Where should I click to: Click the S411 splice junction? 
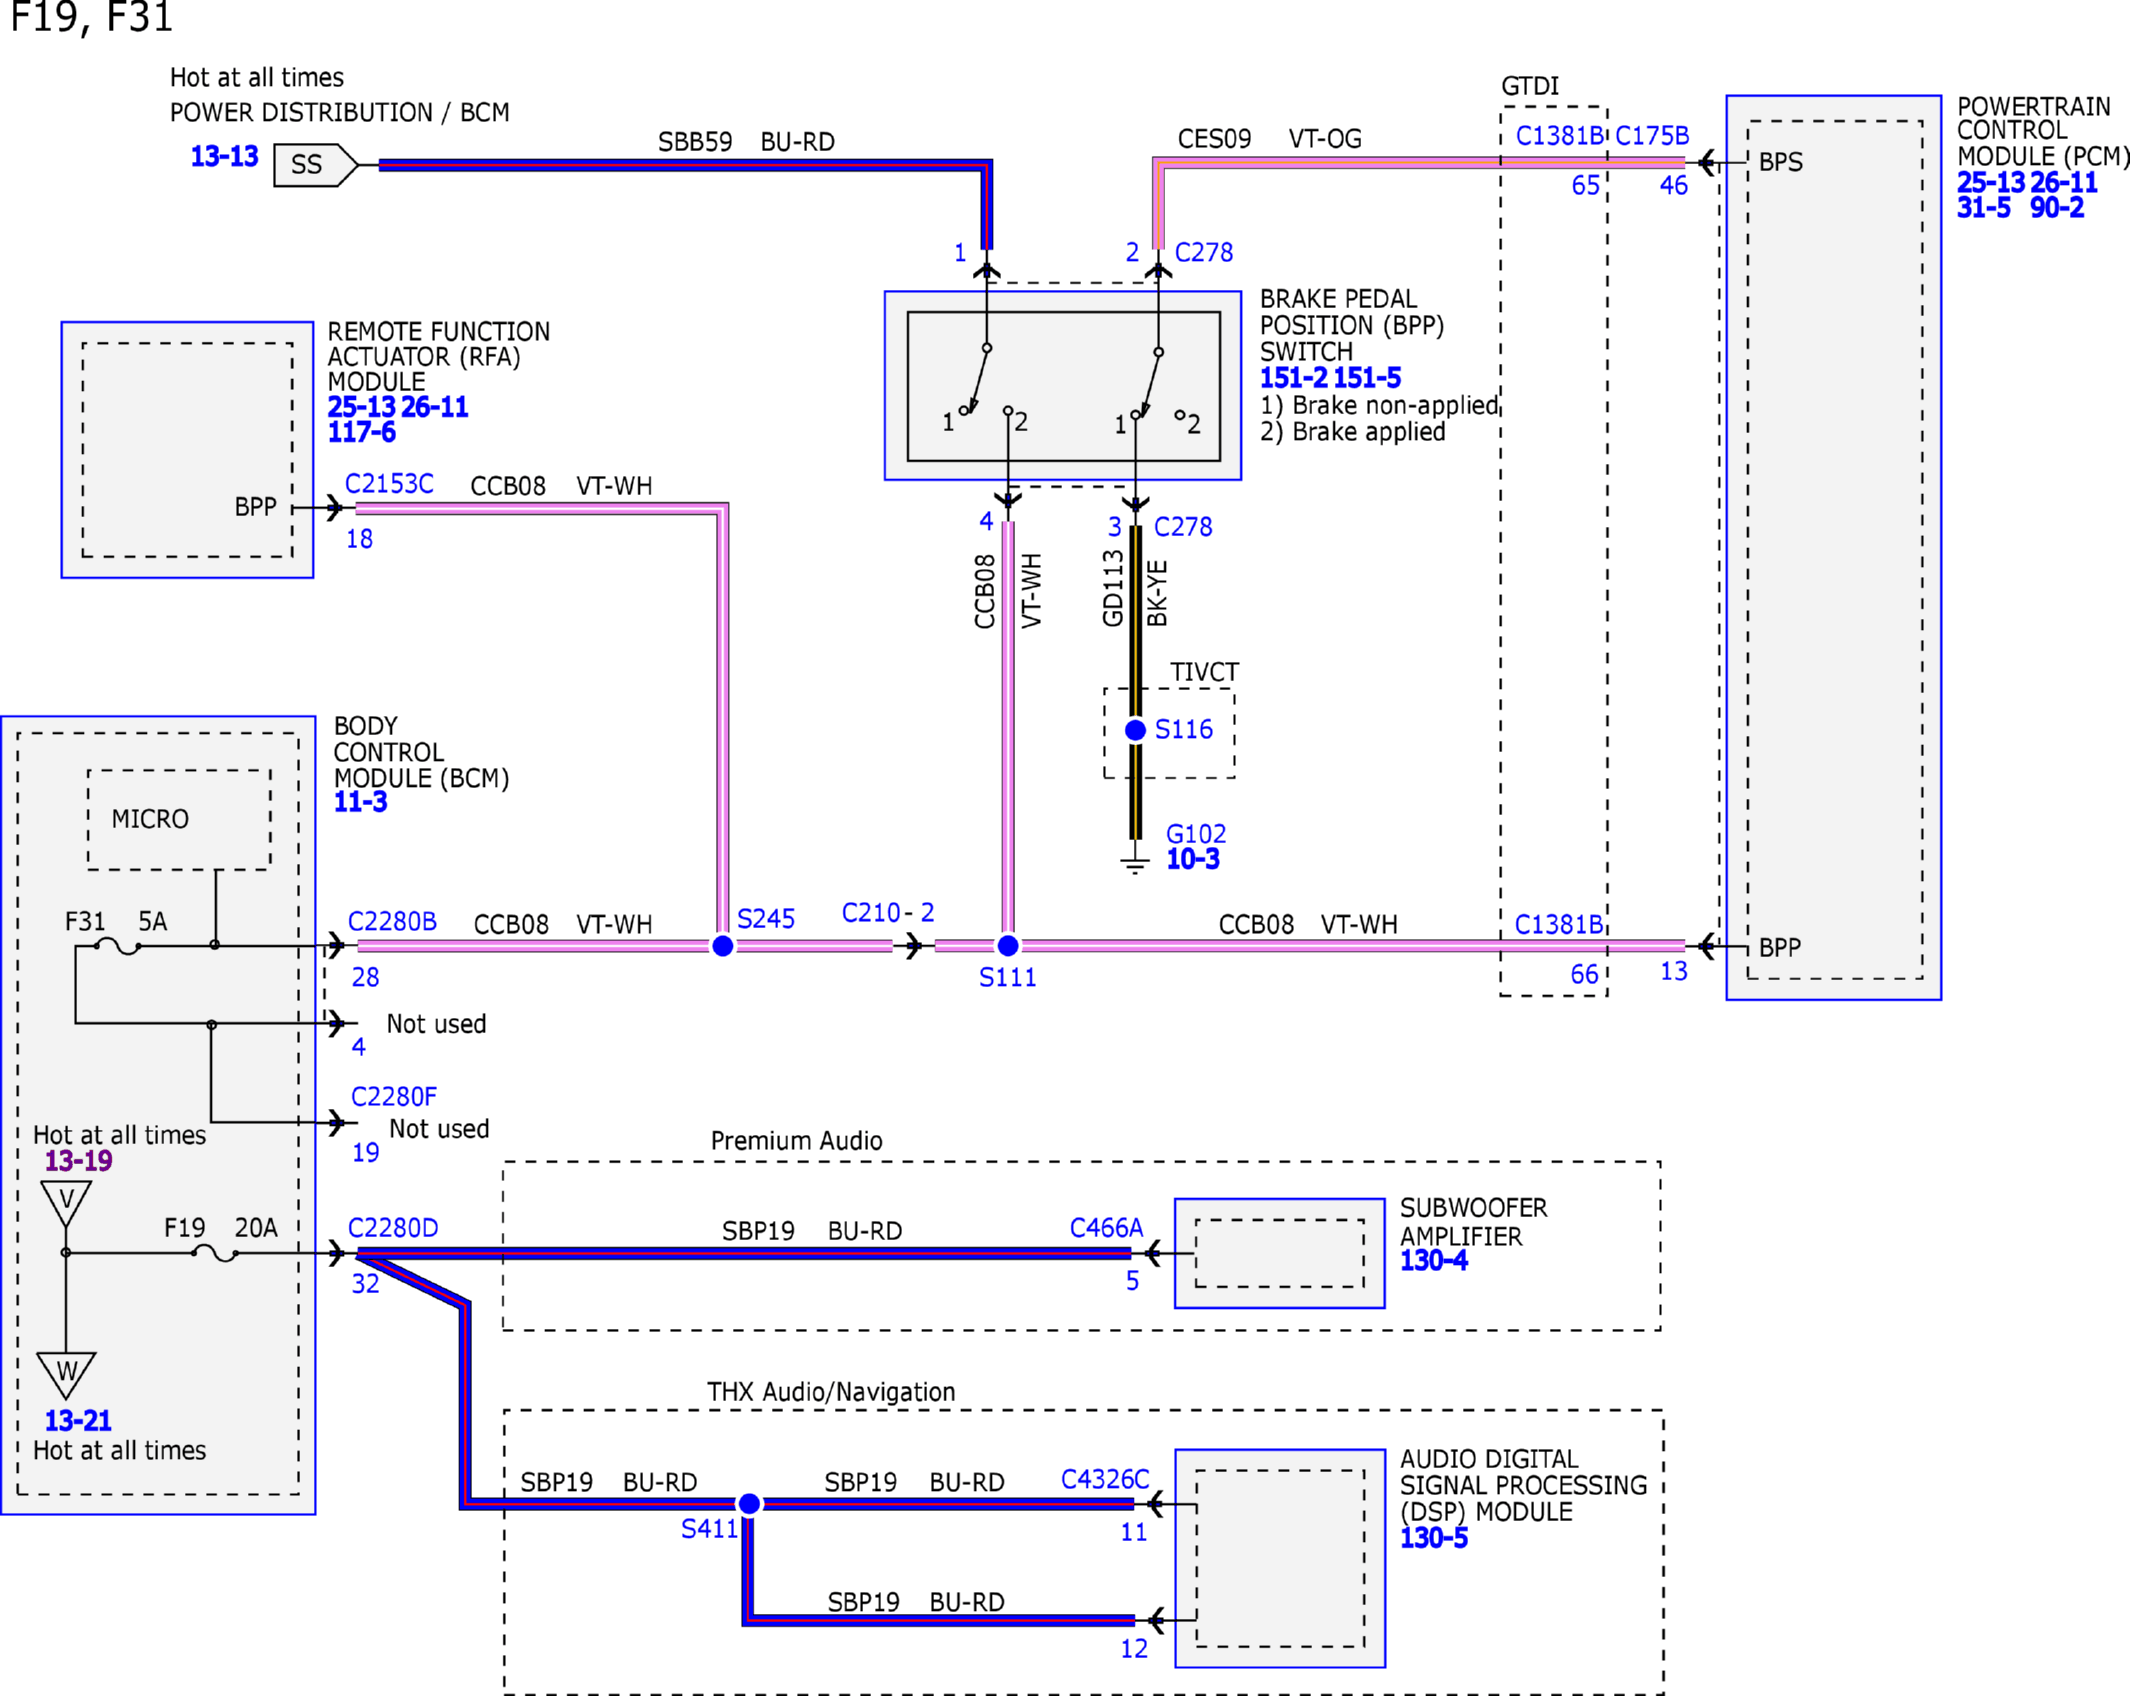pos(749,1504)
